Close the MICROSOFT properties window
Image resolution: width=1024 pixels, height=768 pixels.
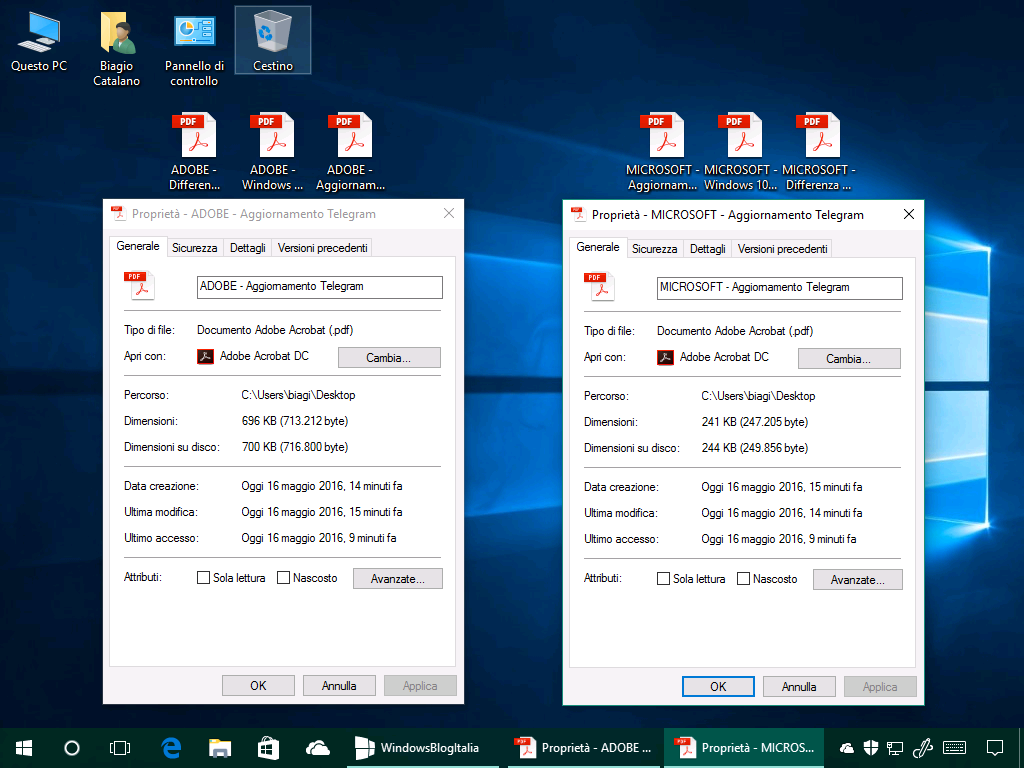[908, 214]
